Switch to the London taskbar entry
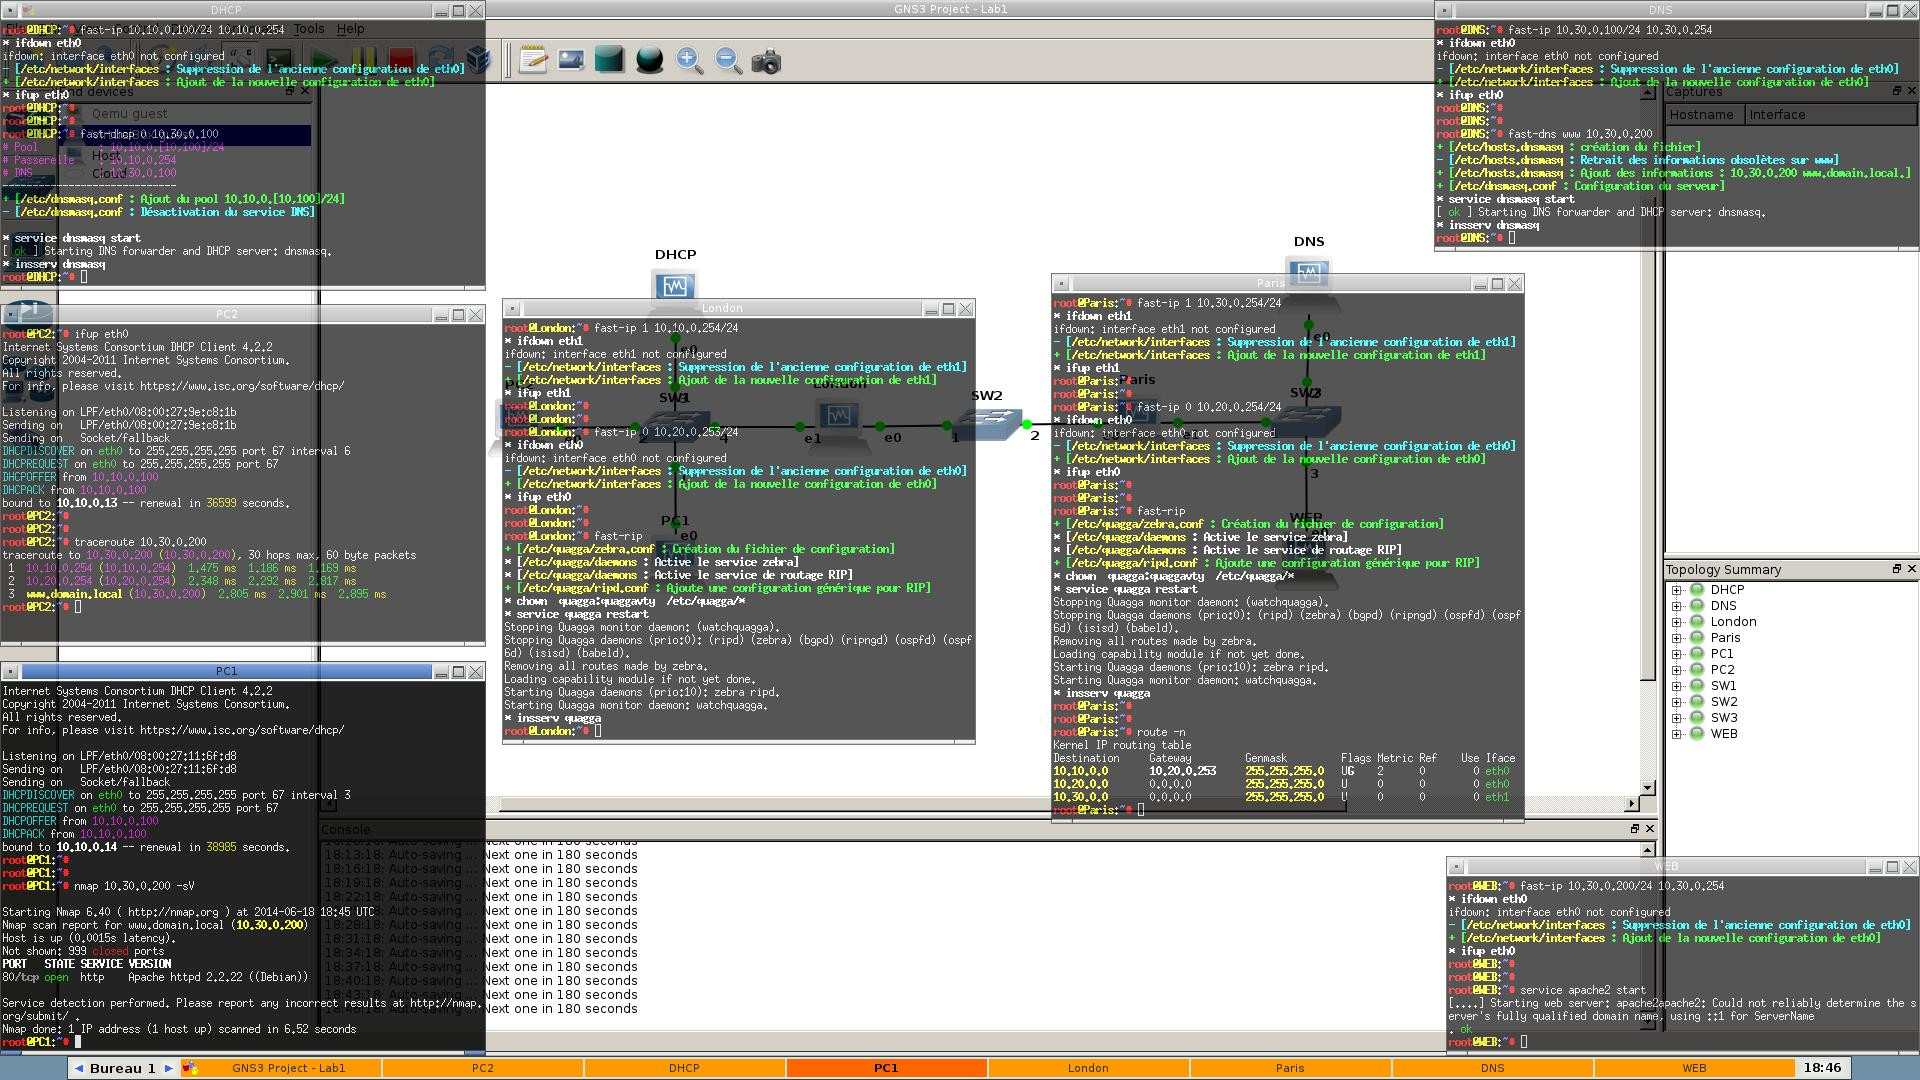The image size is (1920, 1080). point(1088,1068)
